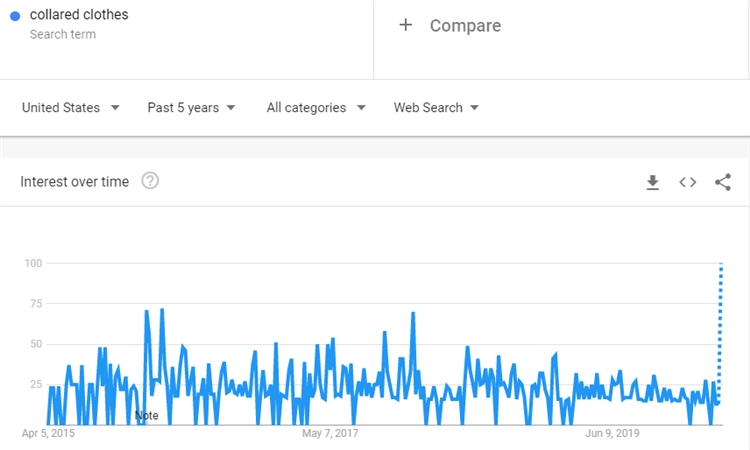Click the dotted partial-data line at chart end
This screenshot has width=750, height=450.
pyautogui.click(x=720, y=330)
